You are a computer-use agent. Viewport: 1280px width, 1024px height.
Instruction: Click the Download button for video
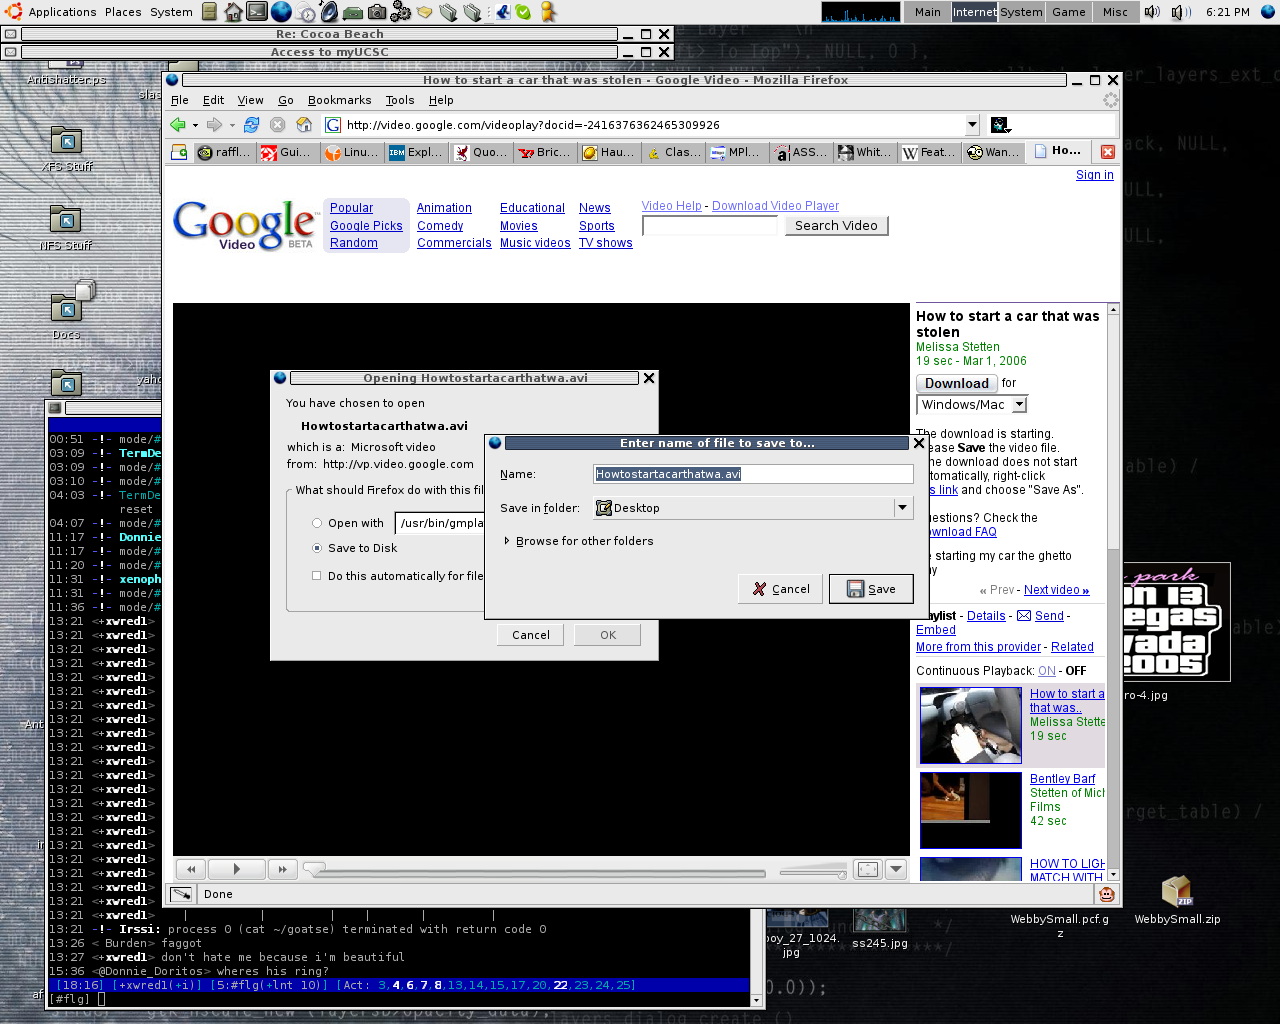click(x=956, y=383)
